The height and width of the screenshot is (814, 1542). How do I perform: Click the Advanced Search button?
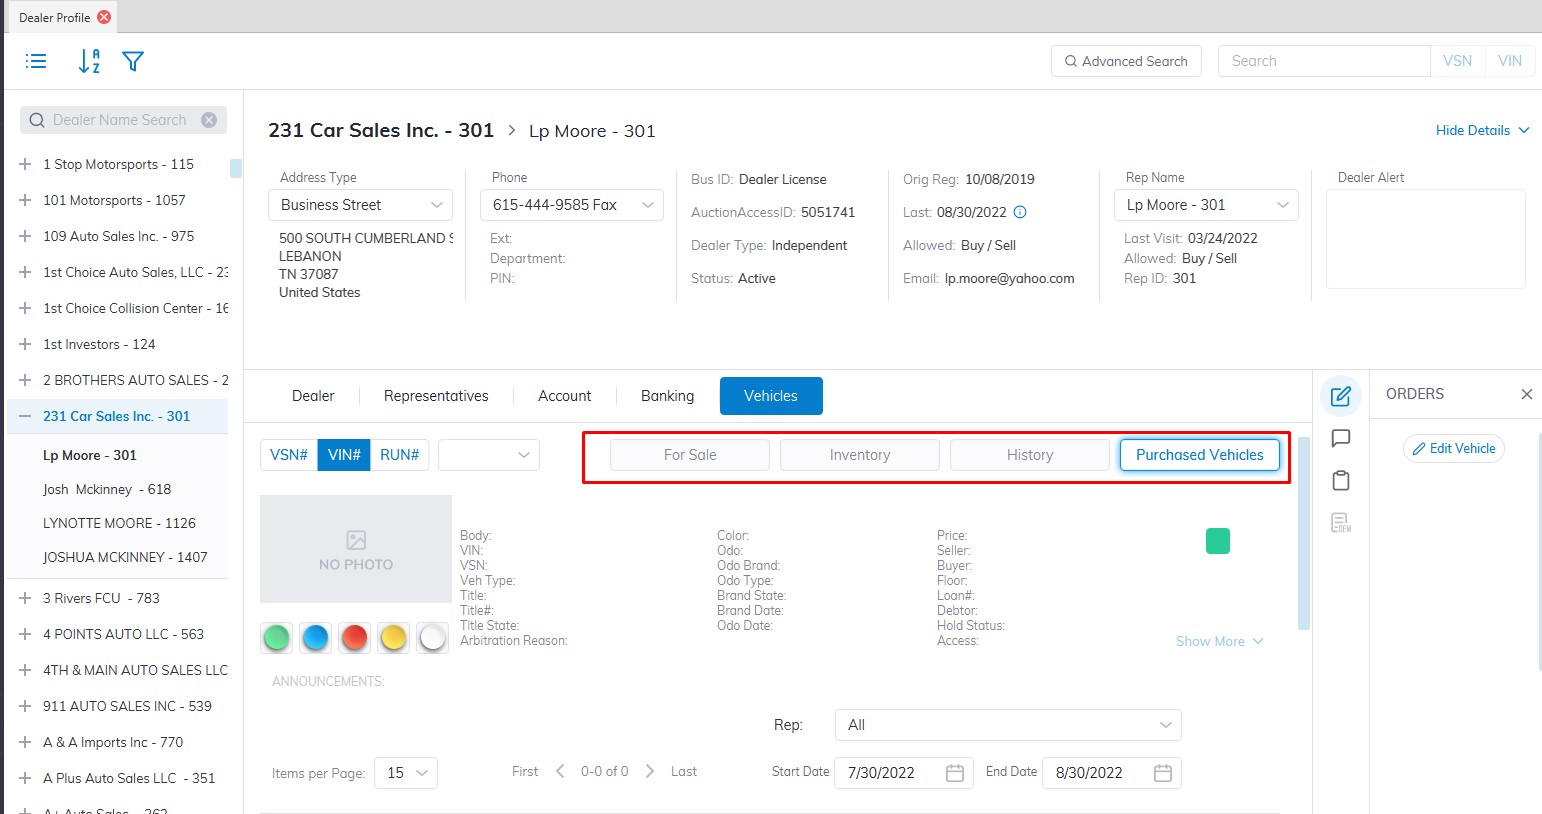1126,61
